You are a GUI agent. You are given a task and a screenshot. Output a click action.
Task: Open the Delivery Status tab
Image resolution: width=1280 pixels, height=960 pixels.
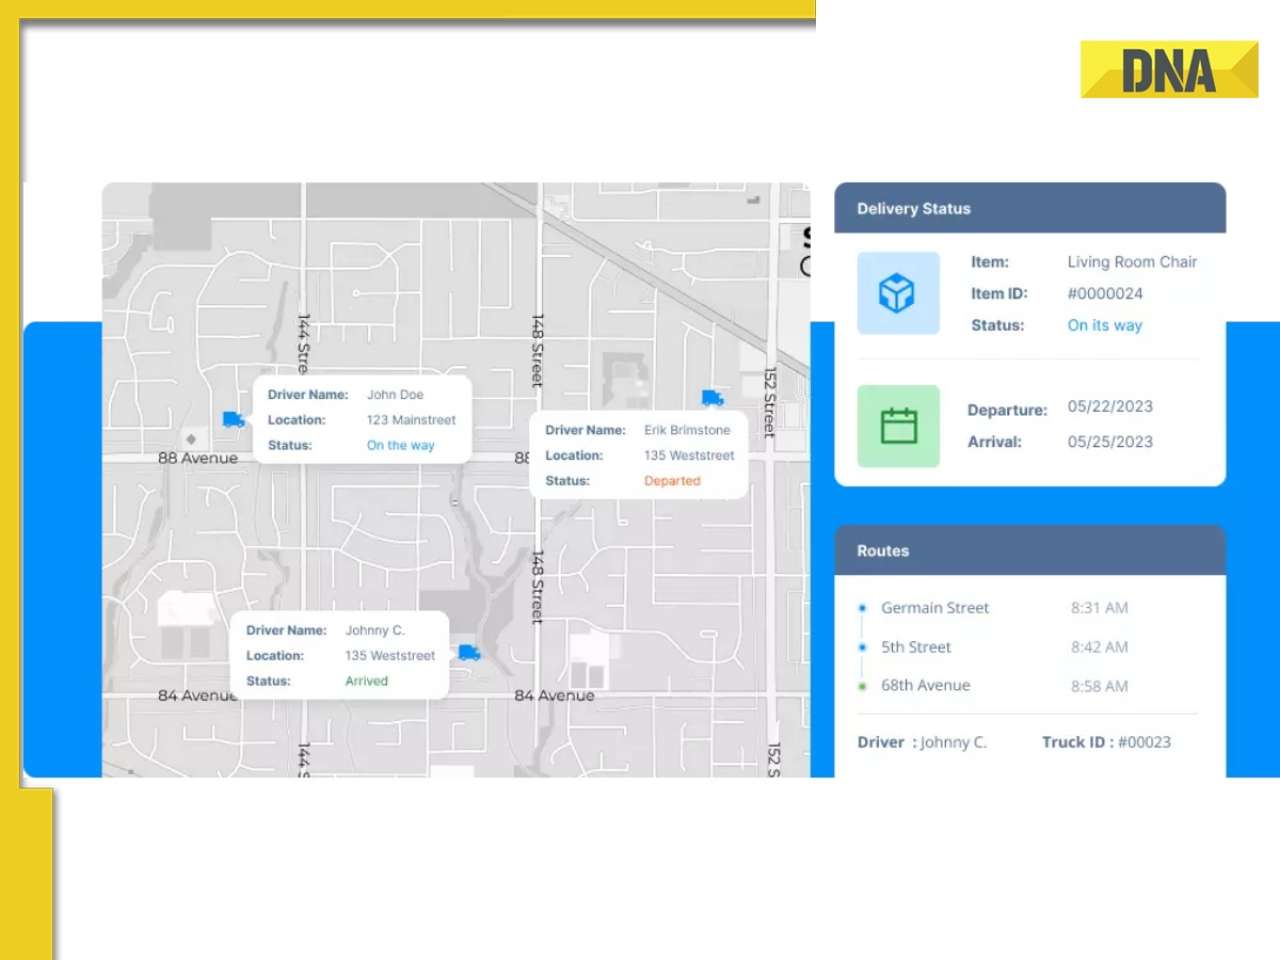pos(913,208)
